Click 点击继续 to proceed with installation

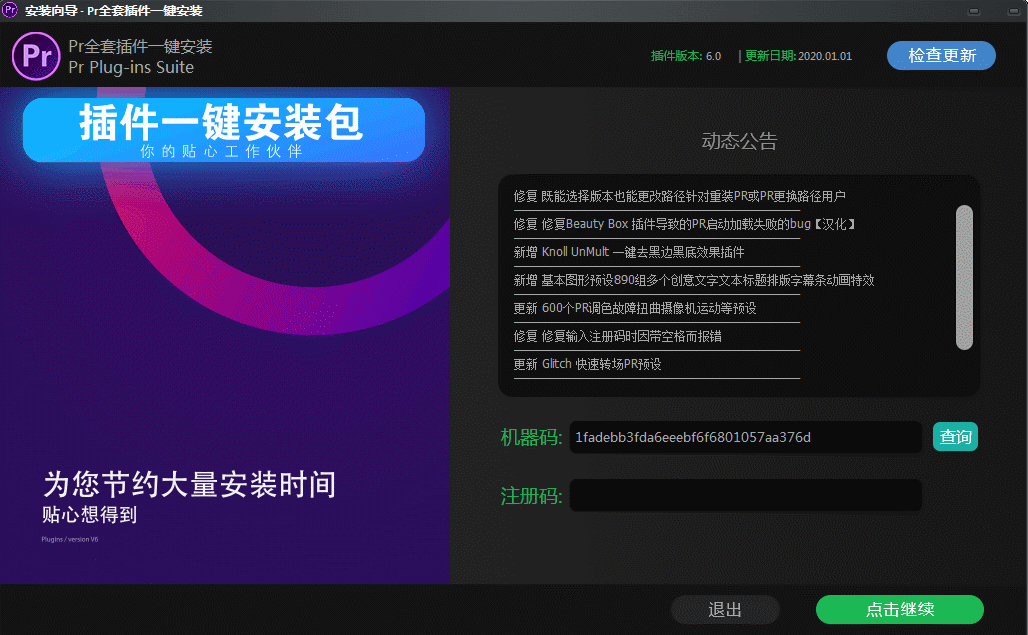899,610
